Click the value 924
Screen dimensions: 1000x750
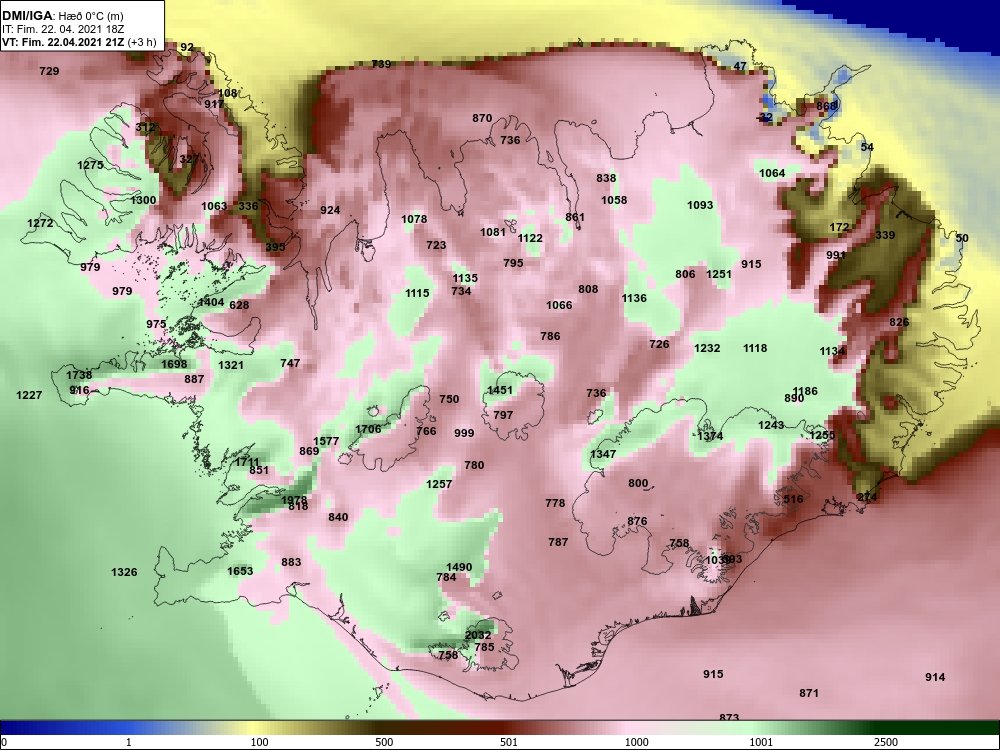pos(330,210)
